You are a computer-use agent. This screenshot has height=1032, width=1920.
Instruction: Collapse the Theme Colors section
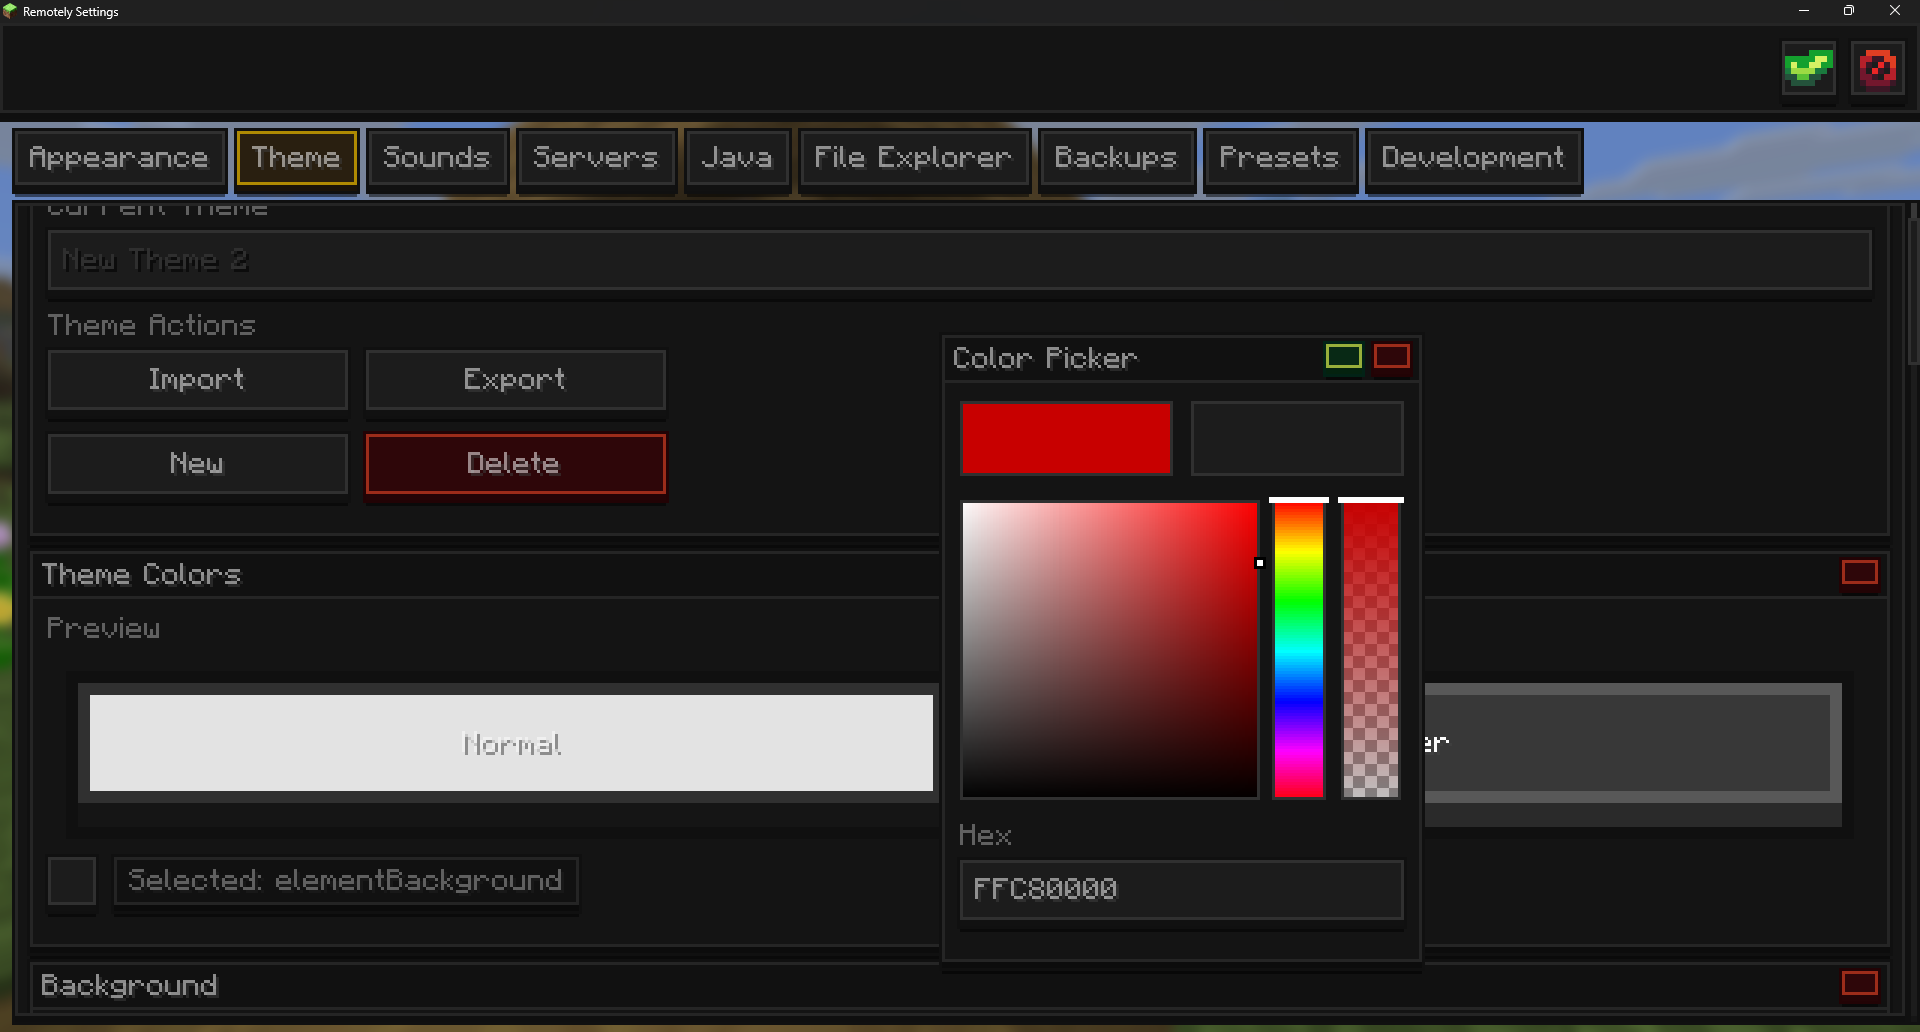click(1859, 573)
